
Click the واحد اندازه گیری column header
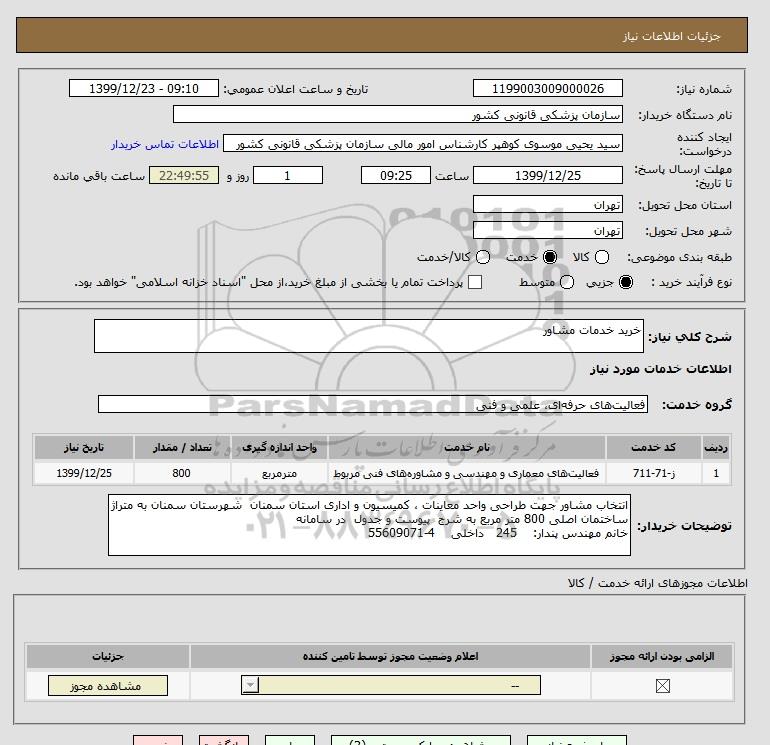point(279,447)
